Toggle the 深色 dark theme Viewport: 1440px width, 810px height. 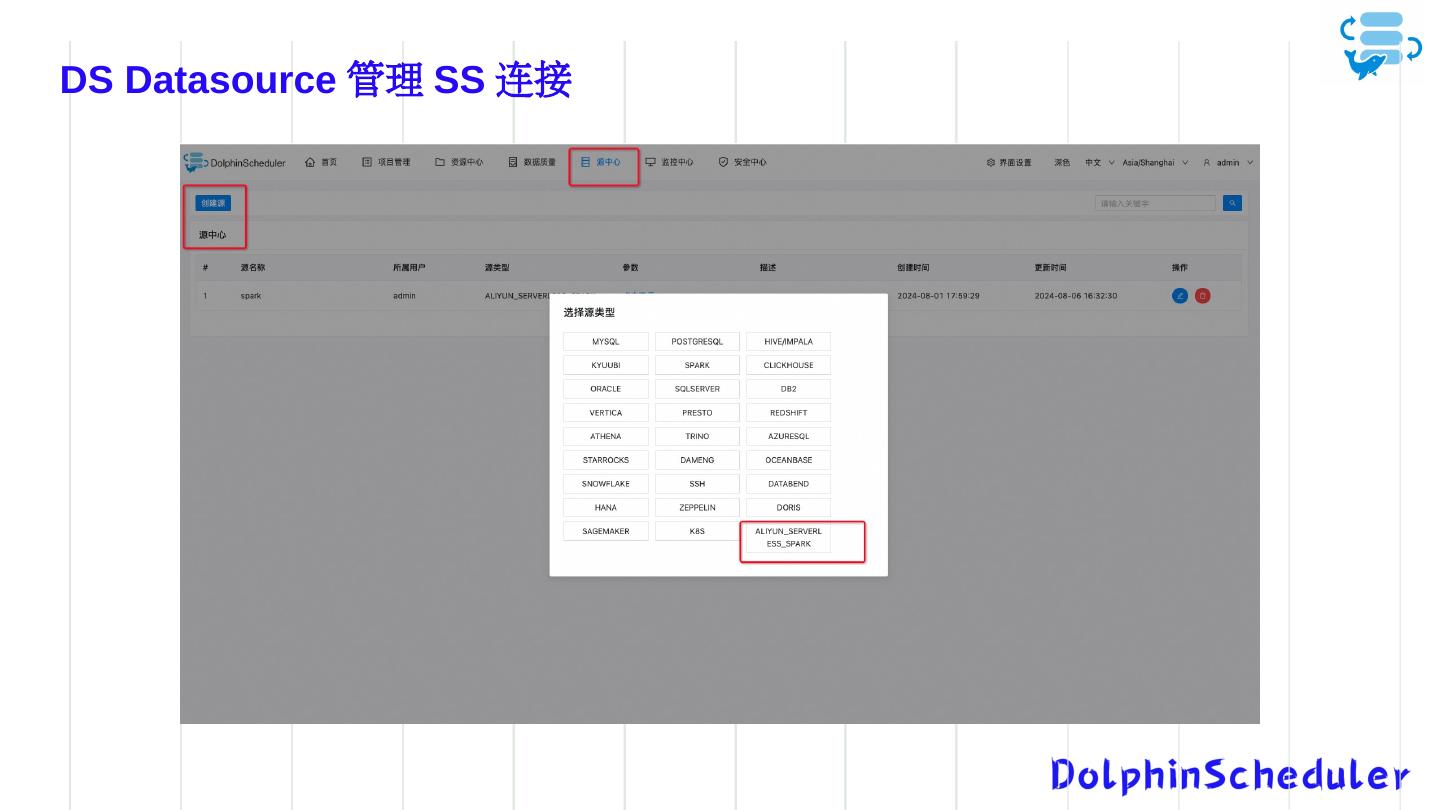tap(1062, 162)
